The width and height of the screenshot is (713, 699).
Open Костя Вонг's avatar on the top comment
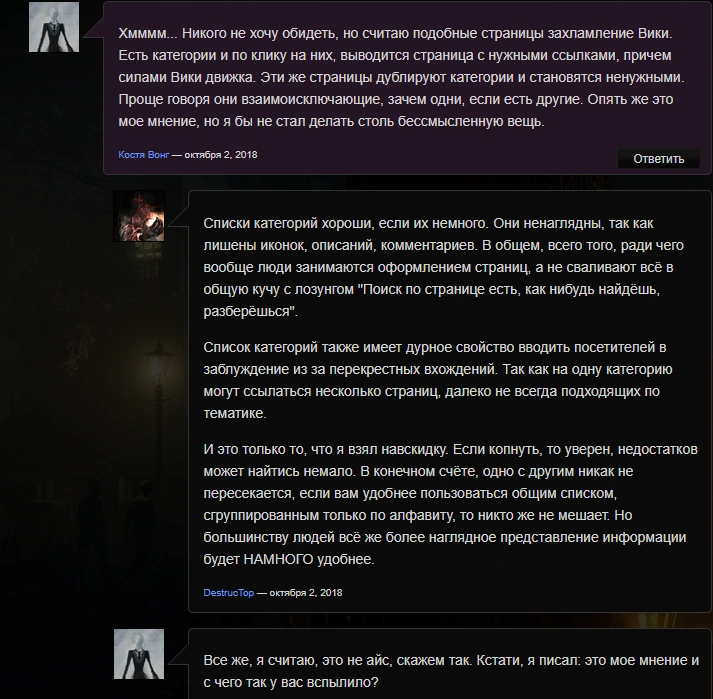(x=54, y=27)
